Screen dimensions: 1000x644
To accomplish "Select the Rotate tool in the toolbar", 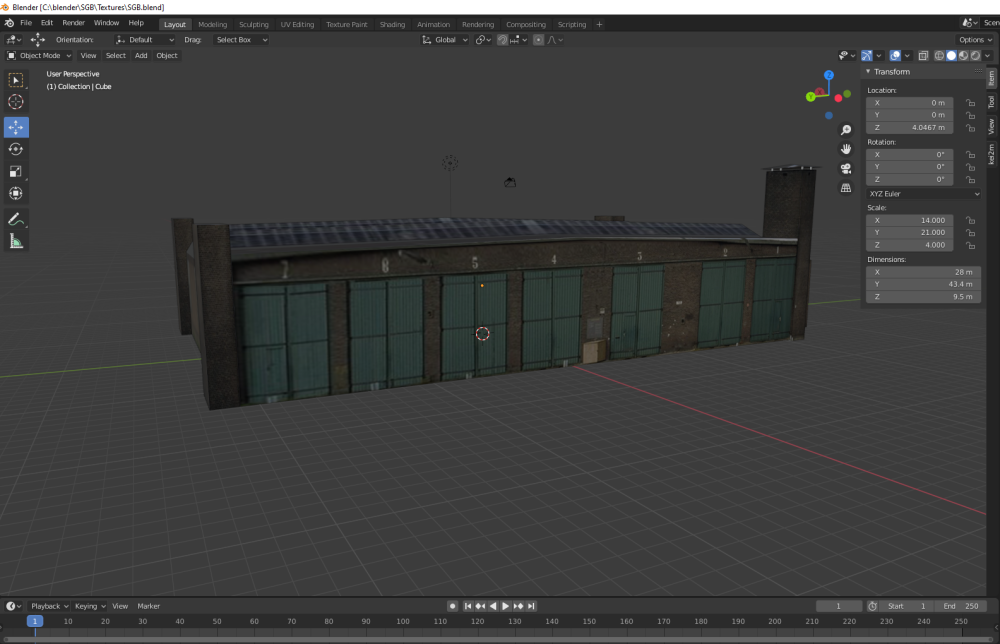I will [16, 149].
